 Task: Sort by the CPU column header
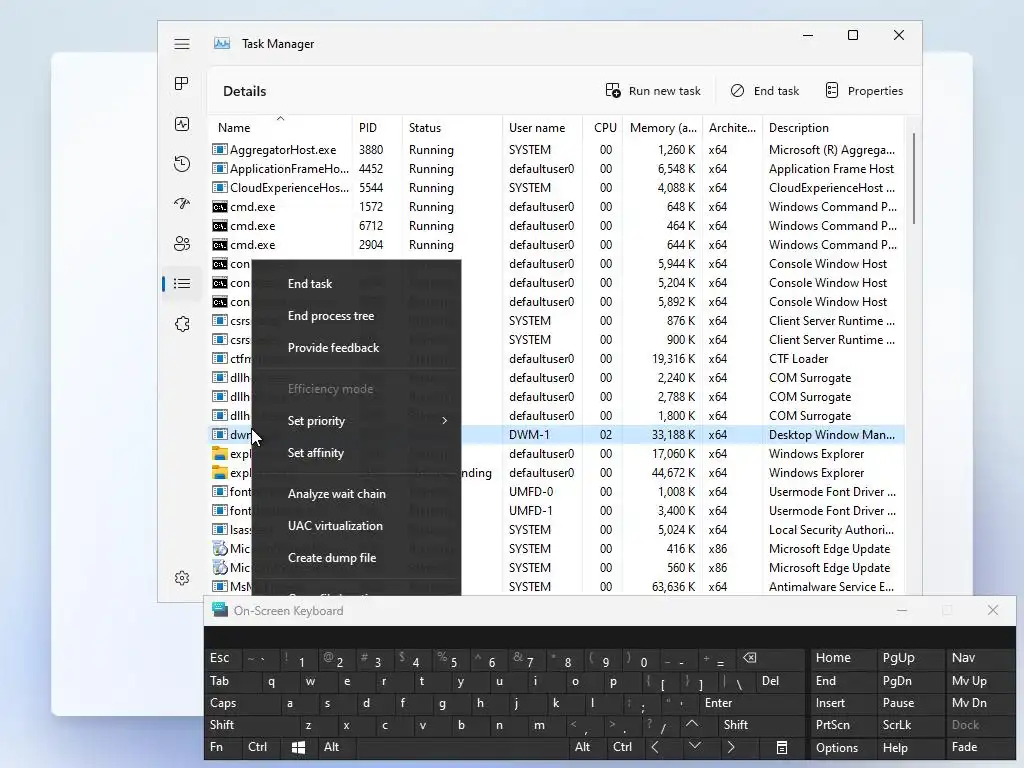coord(603,127)
